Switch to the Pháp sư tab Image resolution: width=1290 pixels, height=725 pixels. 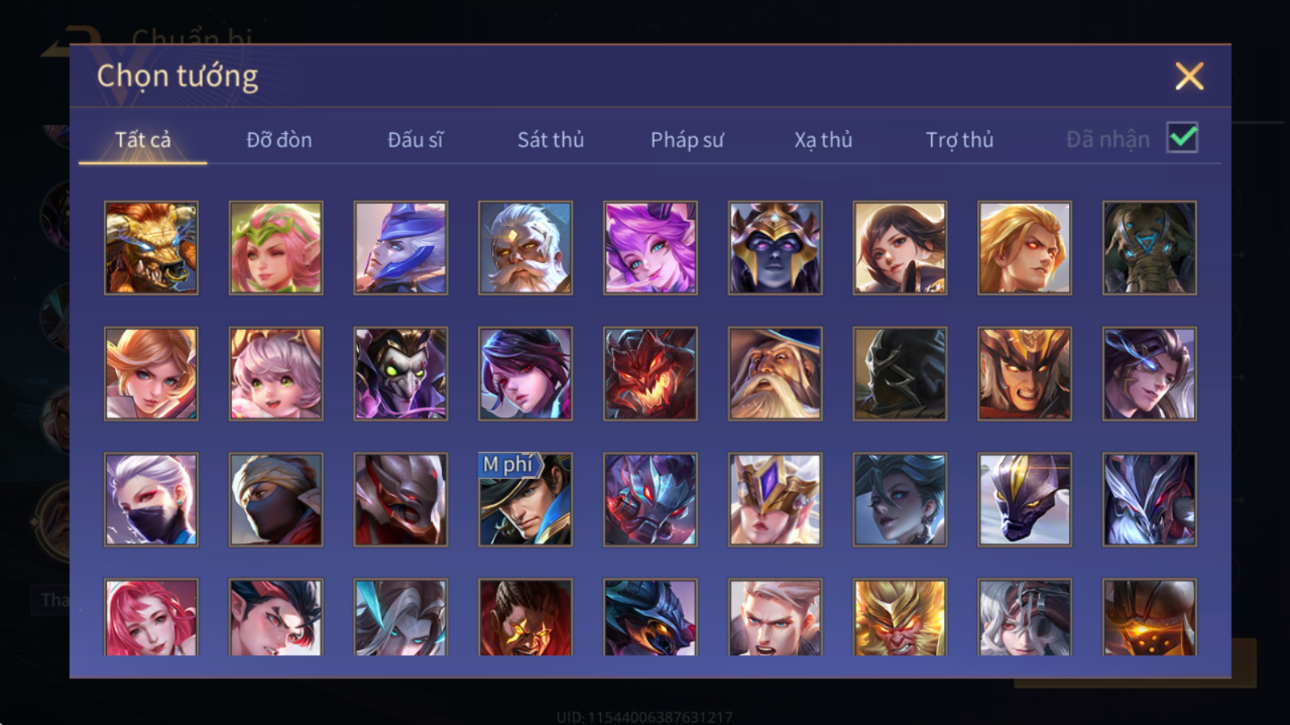pos(687,140)
